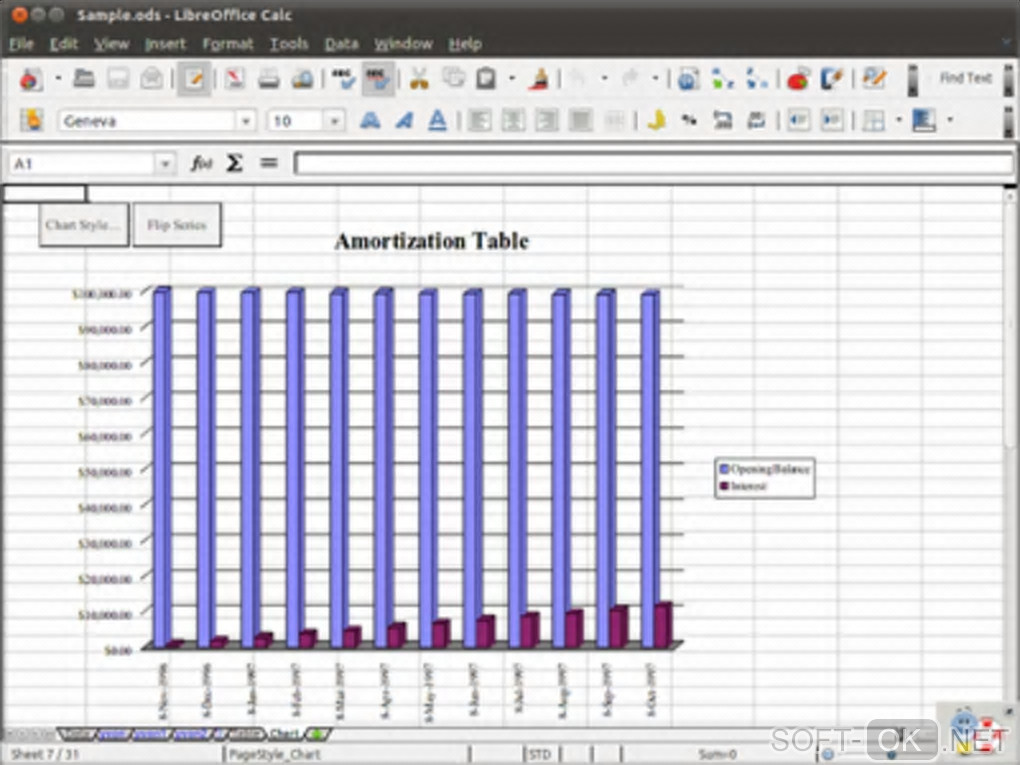1020x765 pixels.
Task: Click the Merge and Center Cells icon
Action: click(x=615, y=120)
